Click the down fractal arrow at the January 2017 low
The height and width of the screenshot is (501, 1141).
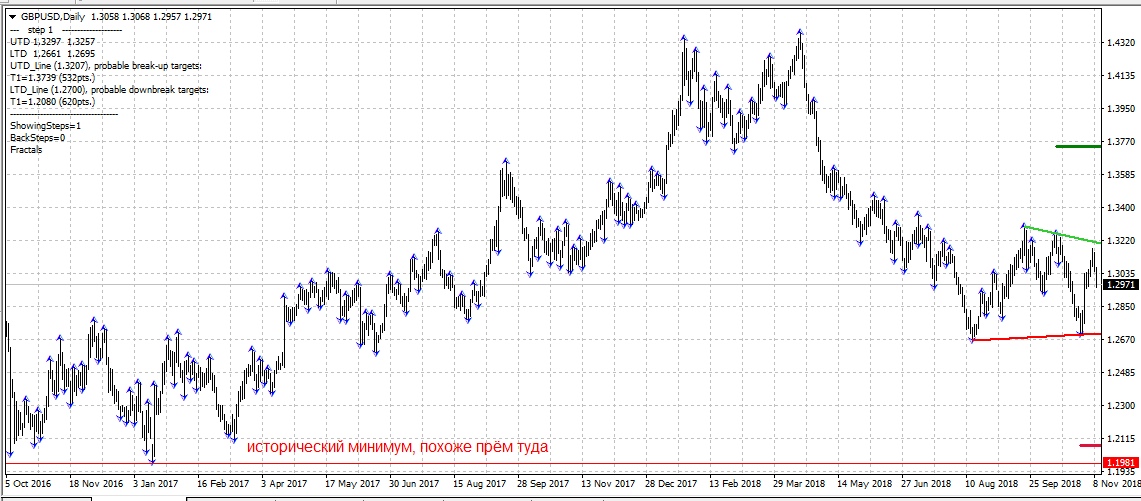point(152,460)
